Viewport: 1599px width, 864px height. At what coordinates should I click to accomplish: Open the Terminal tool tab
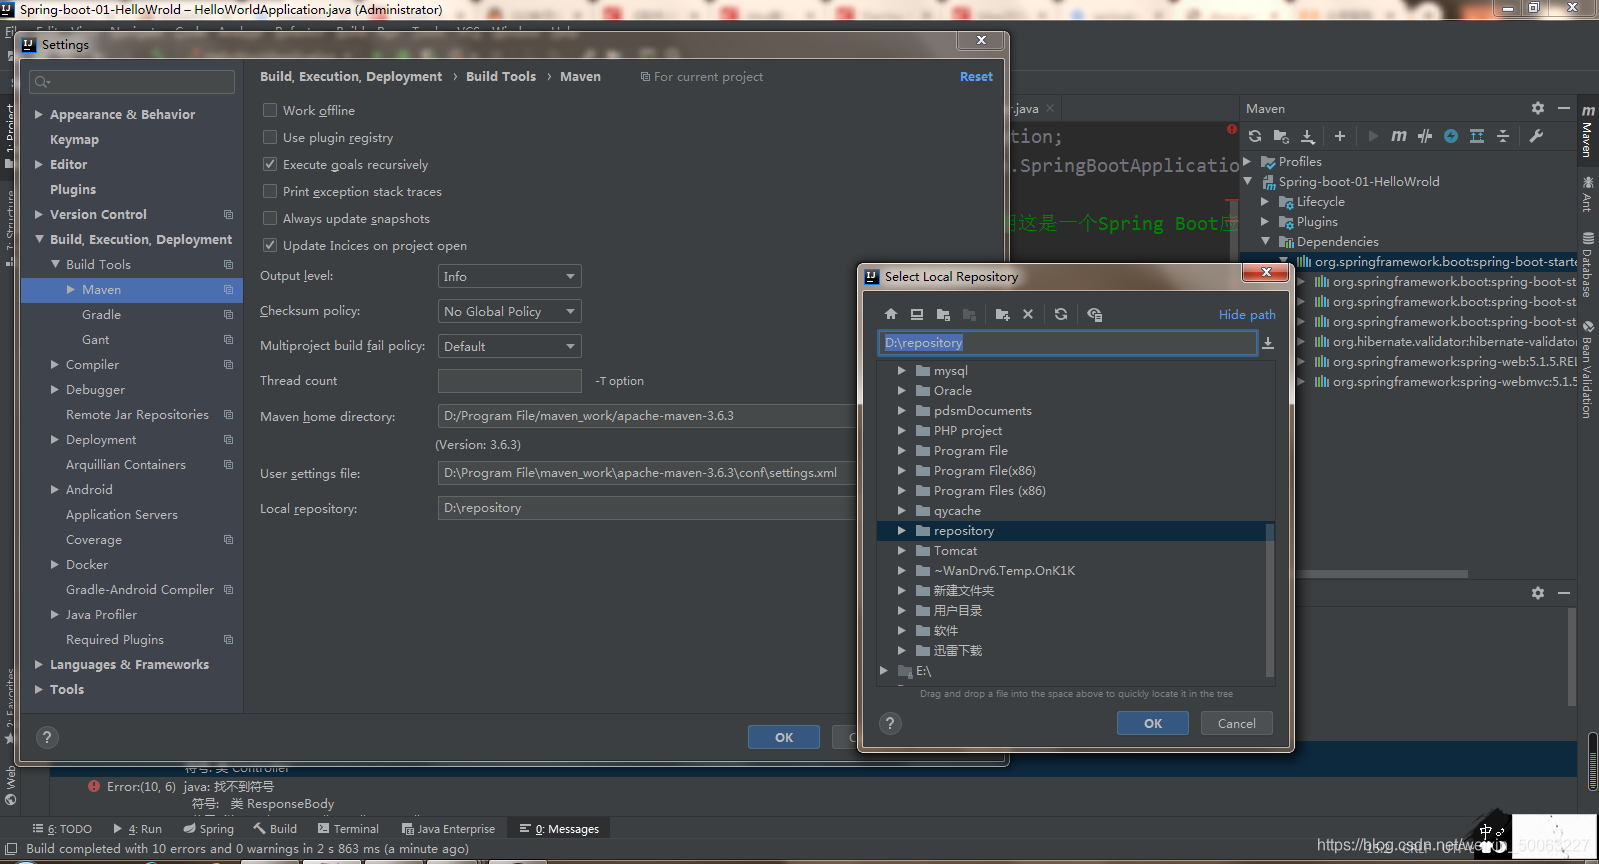[x=348, y=828]
